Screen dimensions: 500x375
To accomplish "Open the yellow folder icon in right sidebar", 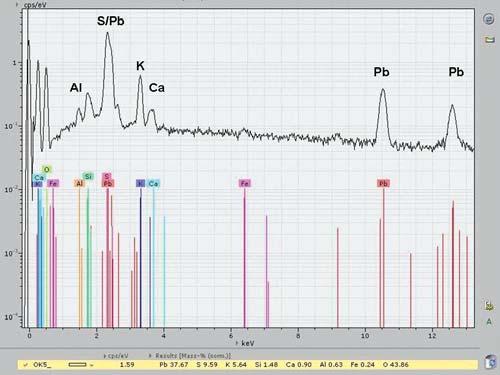I will pyautogui.click(x=489, y=40).
